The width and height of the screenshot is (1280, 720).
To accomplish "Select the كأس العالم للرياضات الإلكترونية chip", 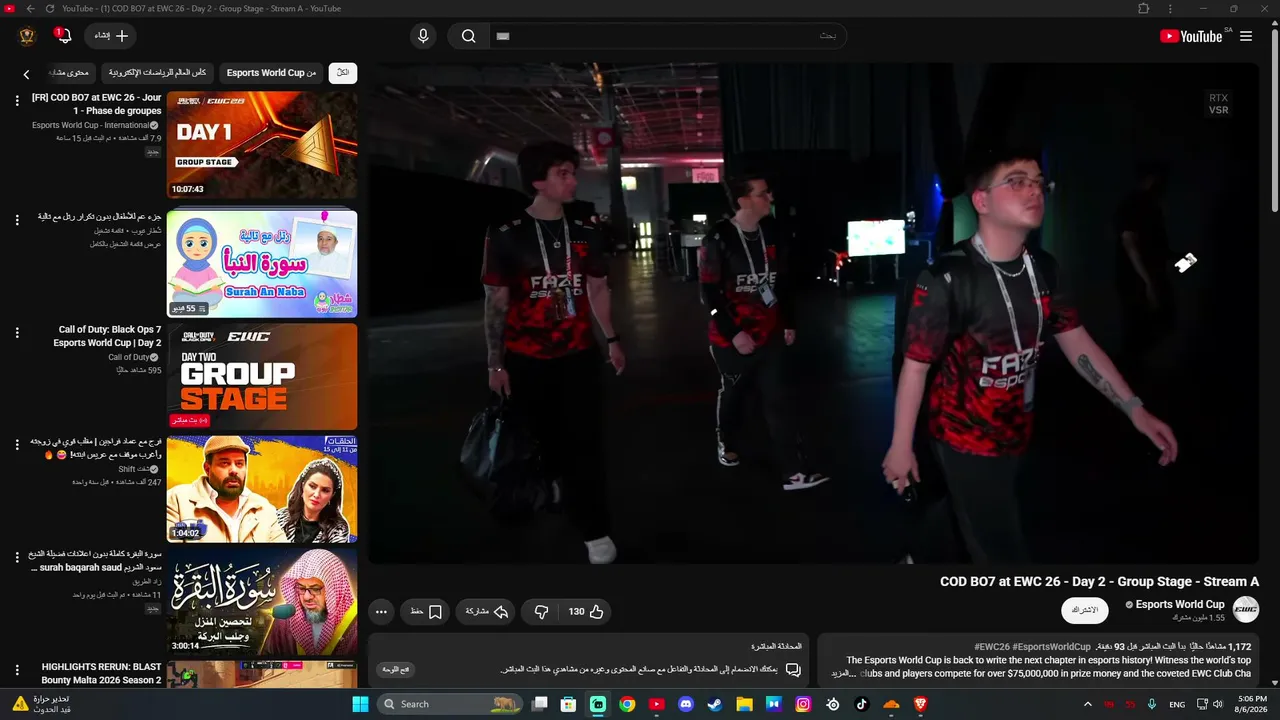I will click(157, 73).
